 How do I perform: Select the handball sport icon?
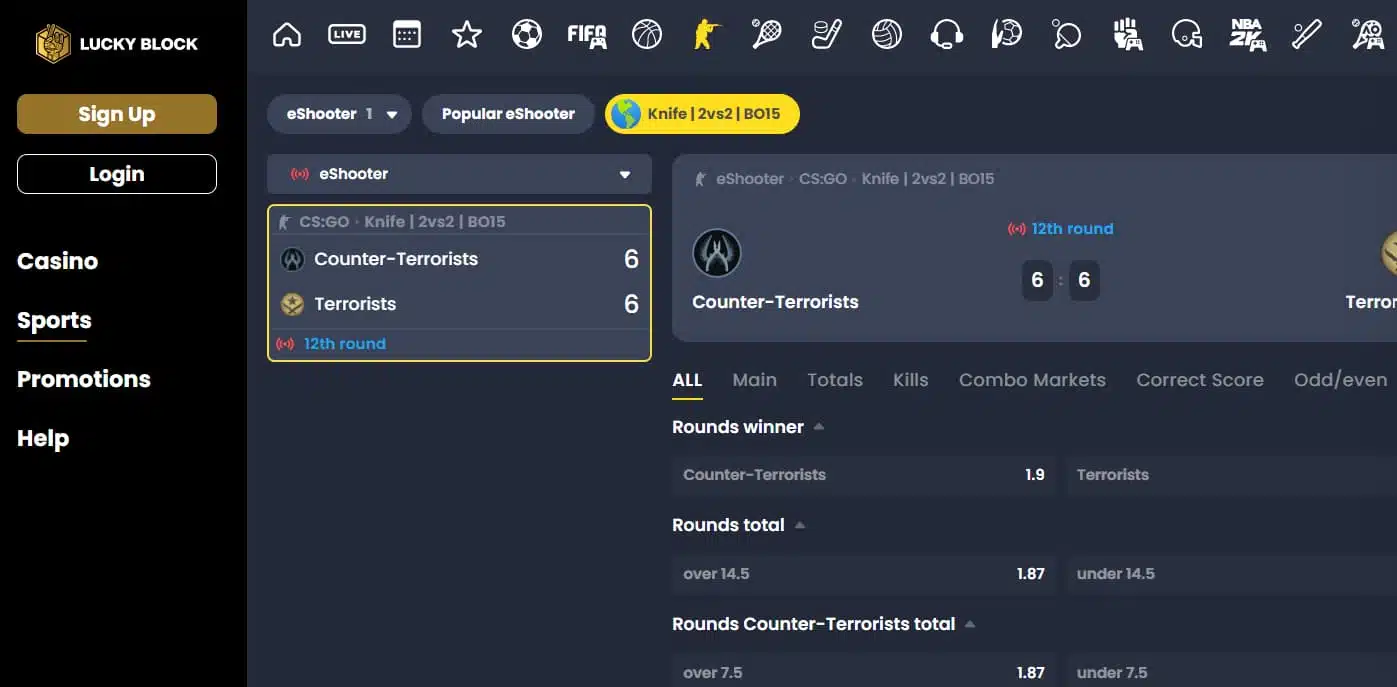click(x=1007, y=35)
